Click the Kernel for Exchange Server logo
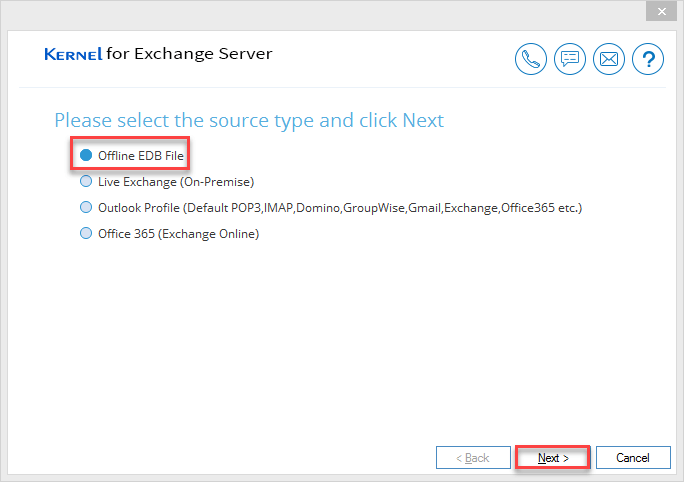 158,54
